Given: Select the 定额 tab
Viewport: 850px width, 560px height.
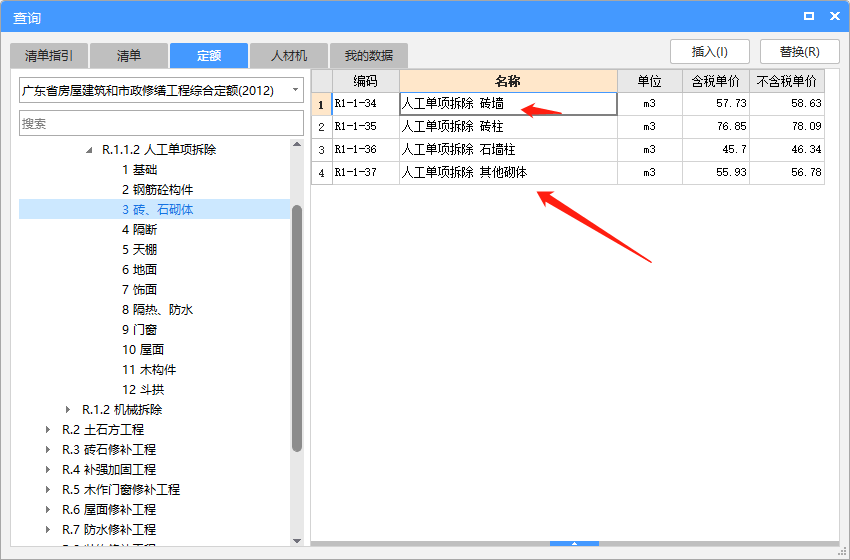Looking at the screenshot, I should click(x=209, y=55).
